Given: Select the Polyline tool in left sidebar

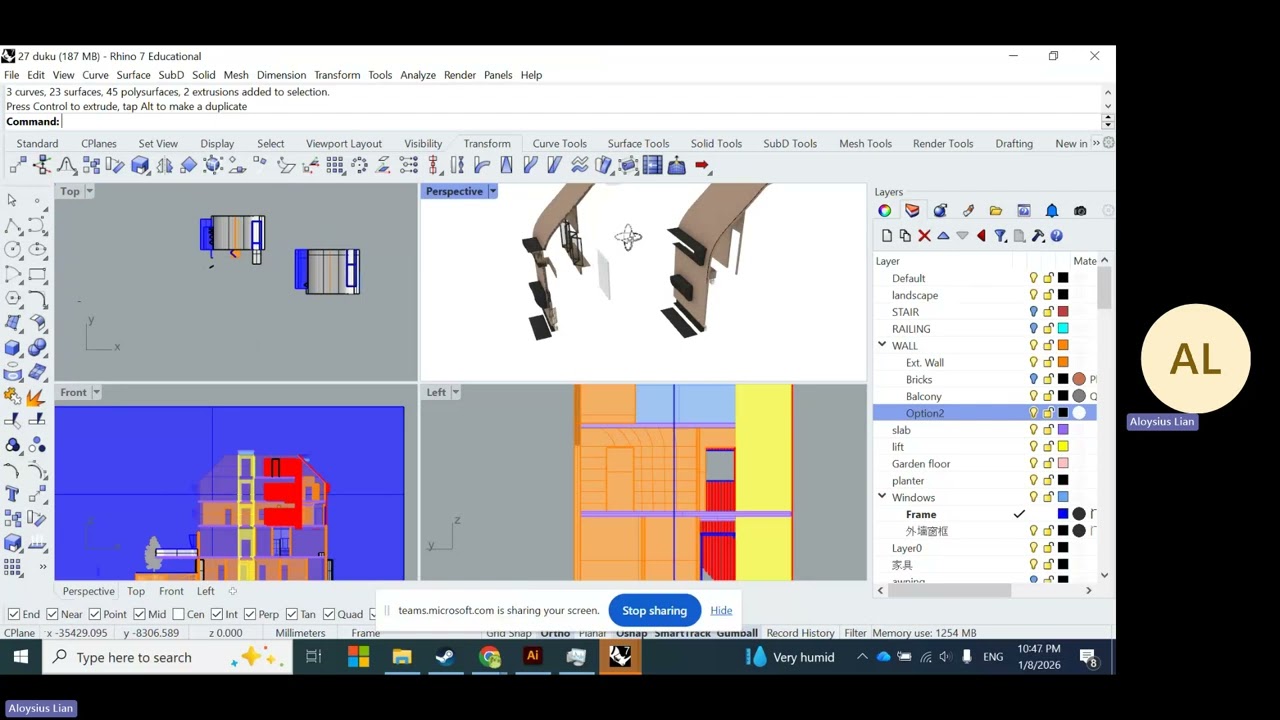Looking at the screenshot, I should click(13, 225).
